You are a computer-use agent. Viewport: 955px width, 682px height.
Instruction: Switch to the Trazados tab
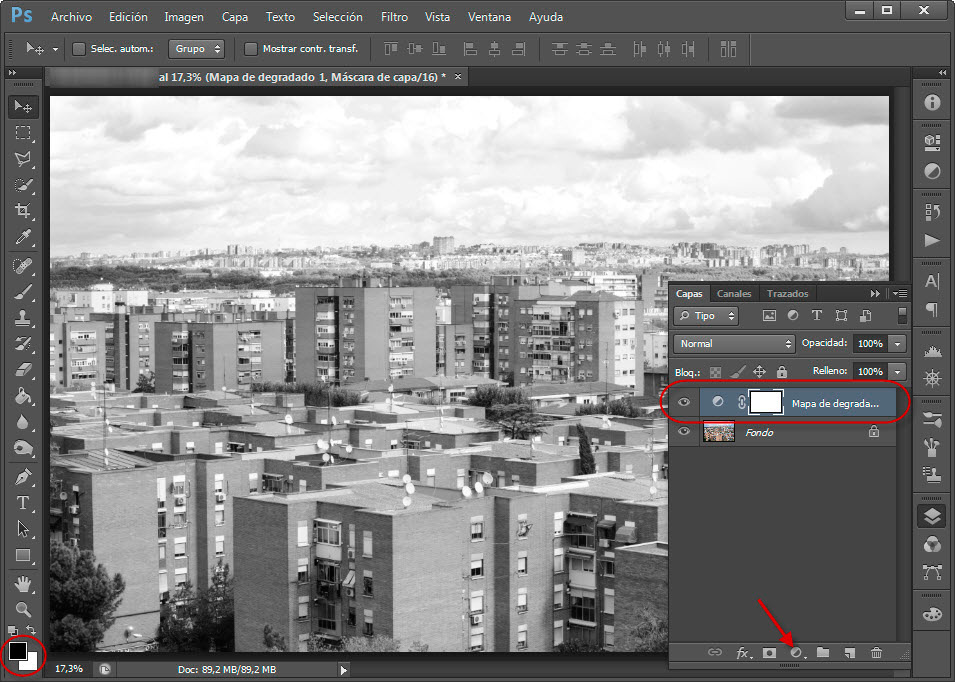787,294
